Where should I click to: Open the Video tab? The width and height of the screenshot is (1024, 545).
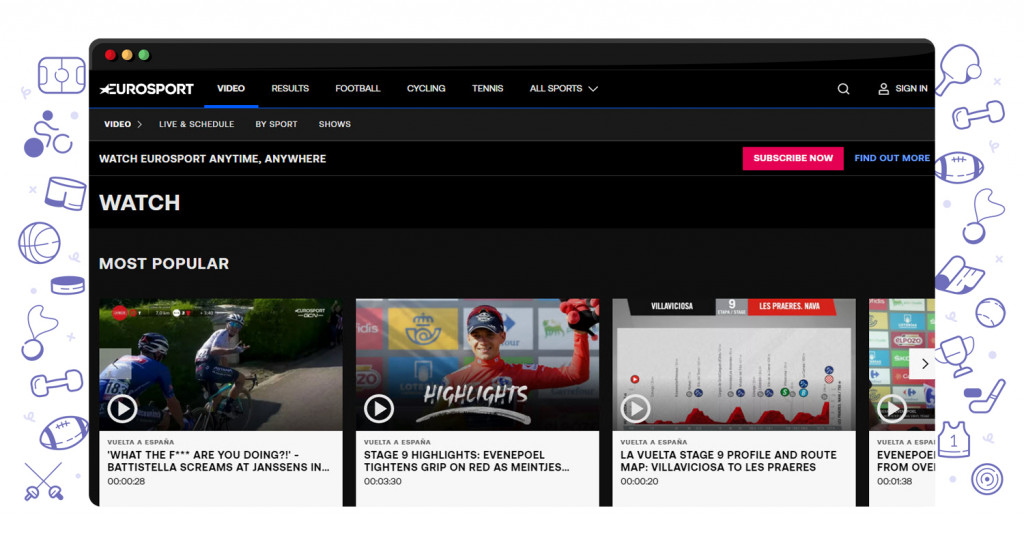point(231,89)
